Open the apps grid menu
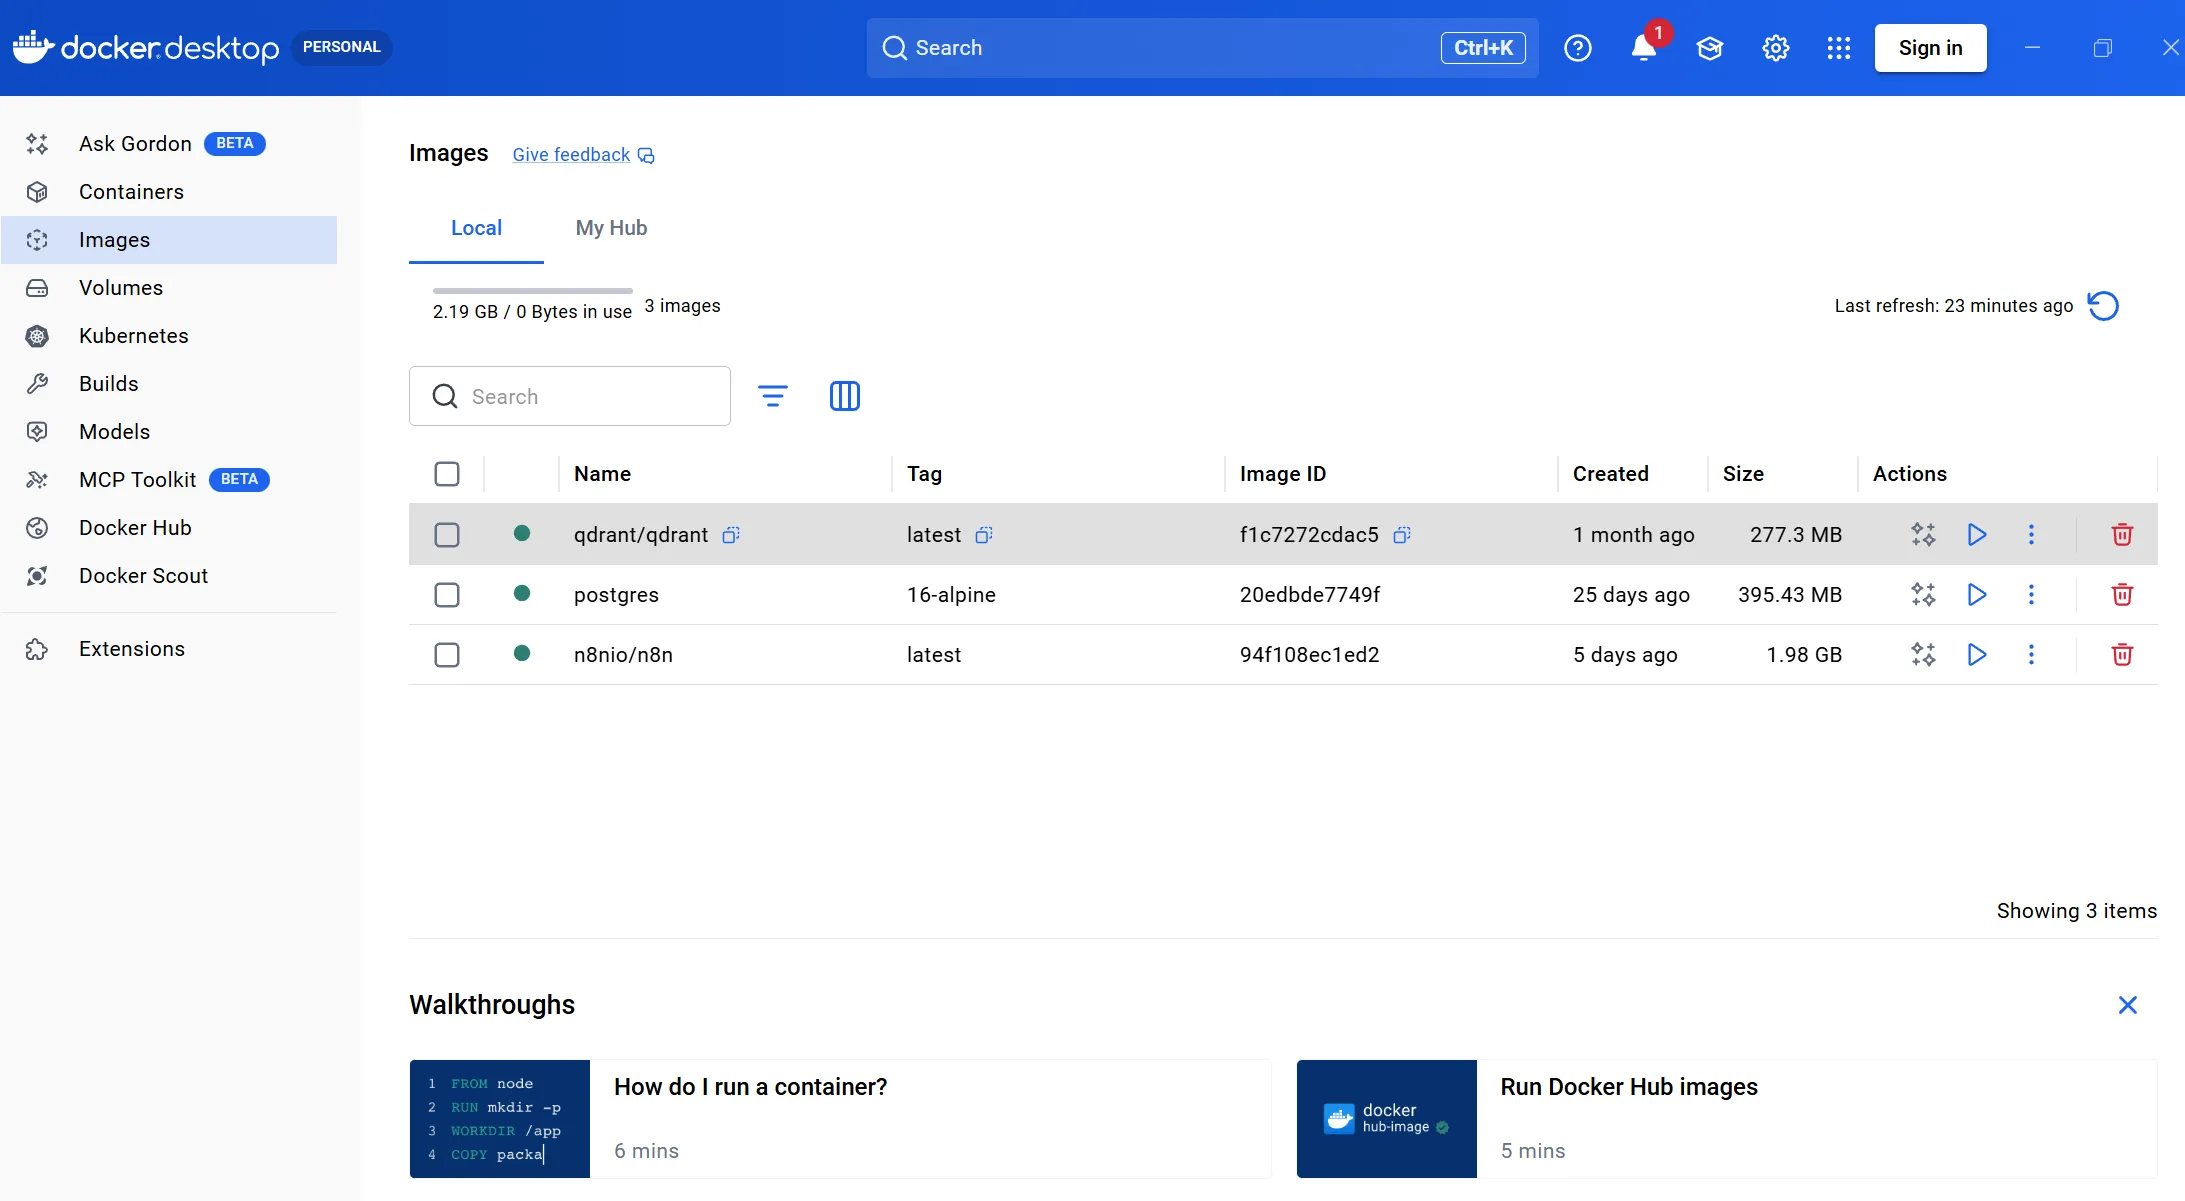 pos(1838,48)
